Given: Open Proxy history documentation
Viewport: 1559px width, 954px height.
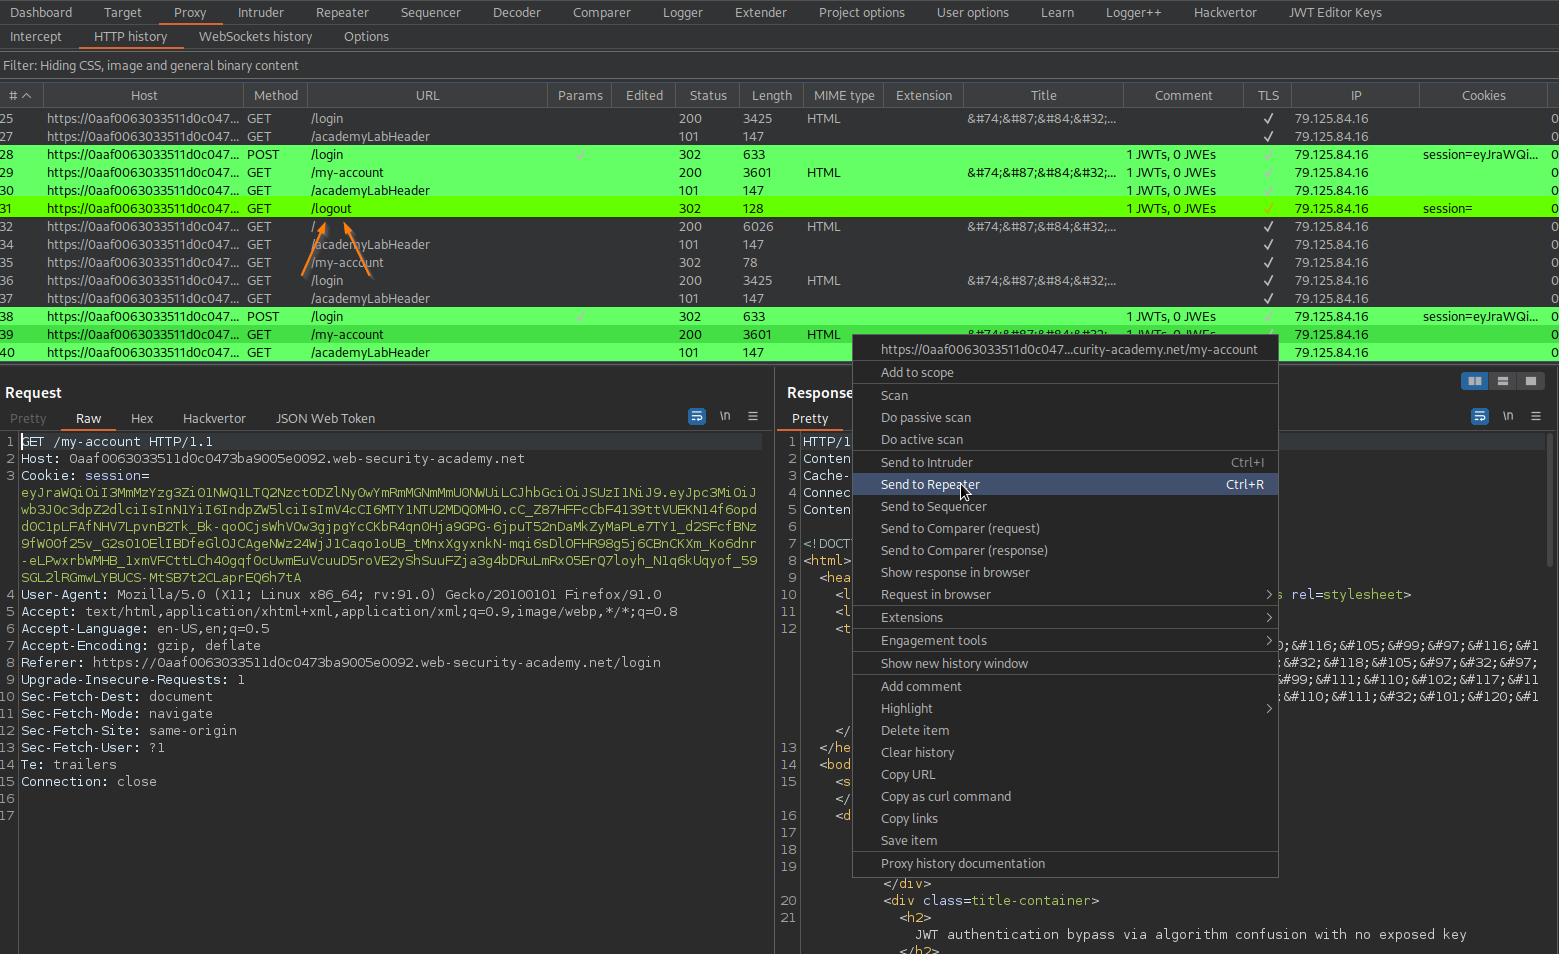Looking at the screenshot, I should 1065,864.
